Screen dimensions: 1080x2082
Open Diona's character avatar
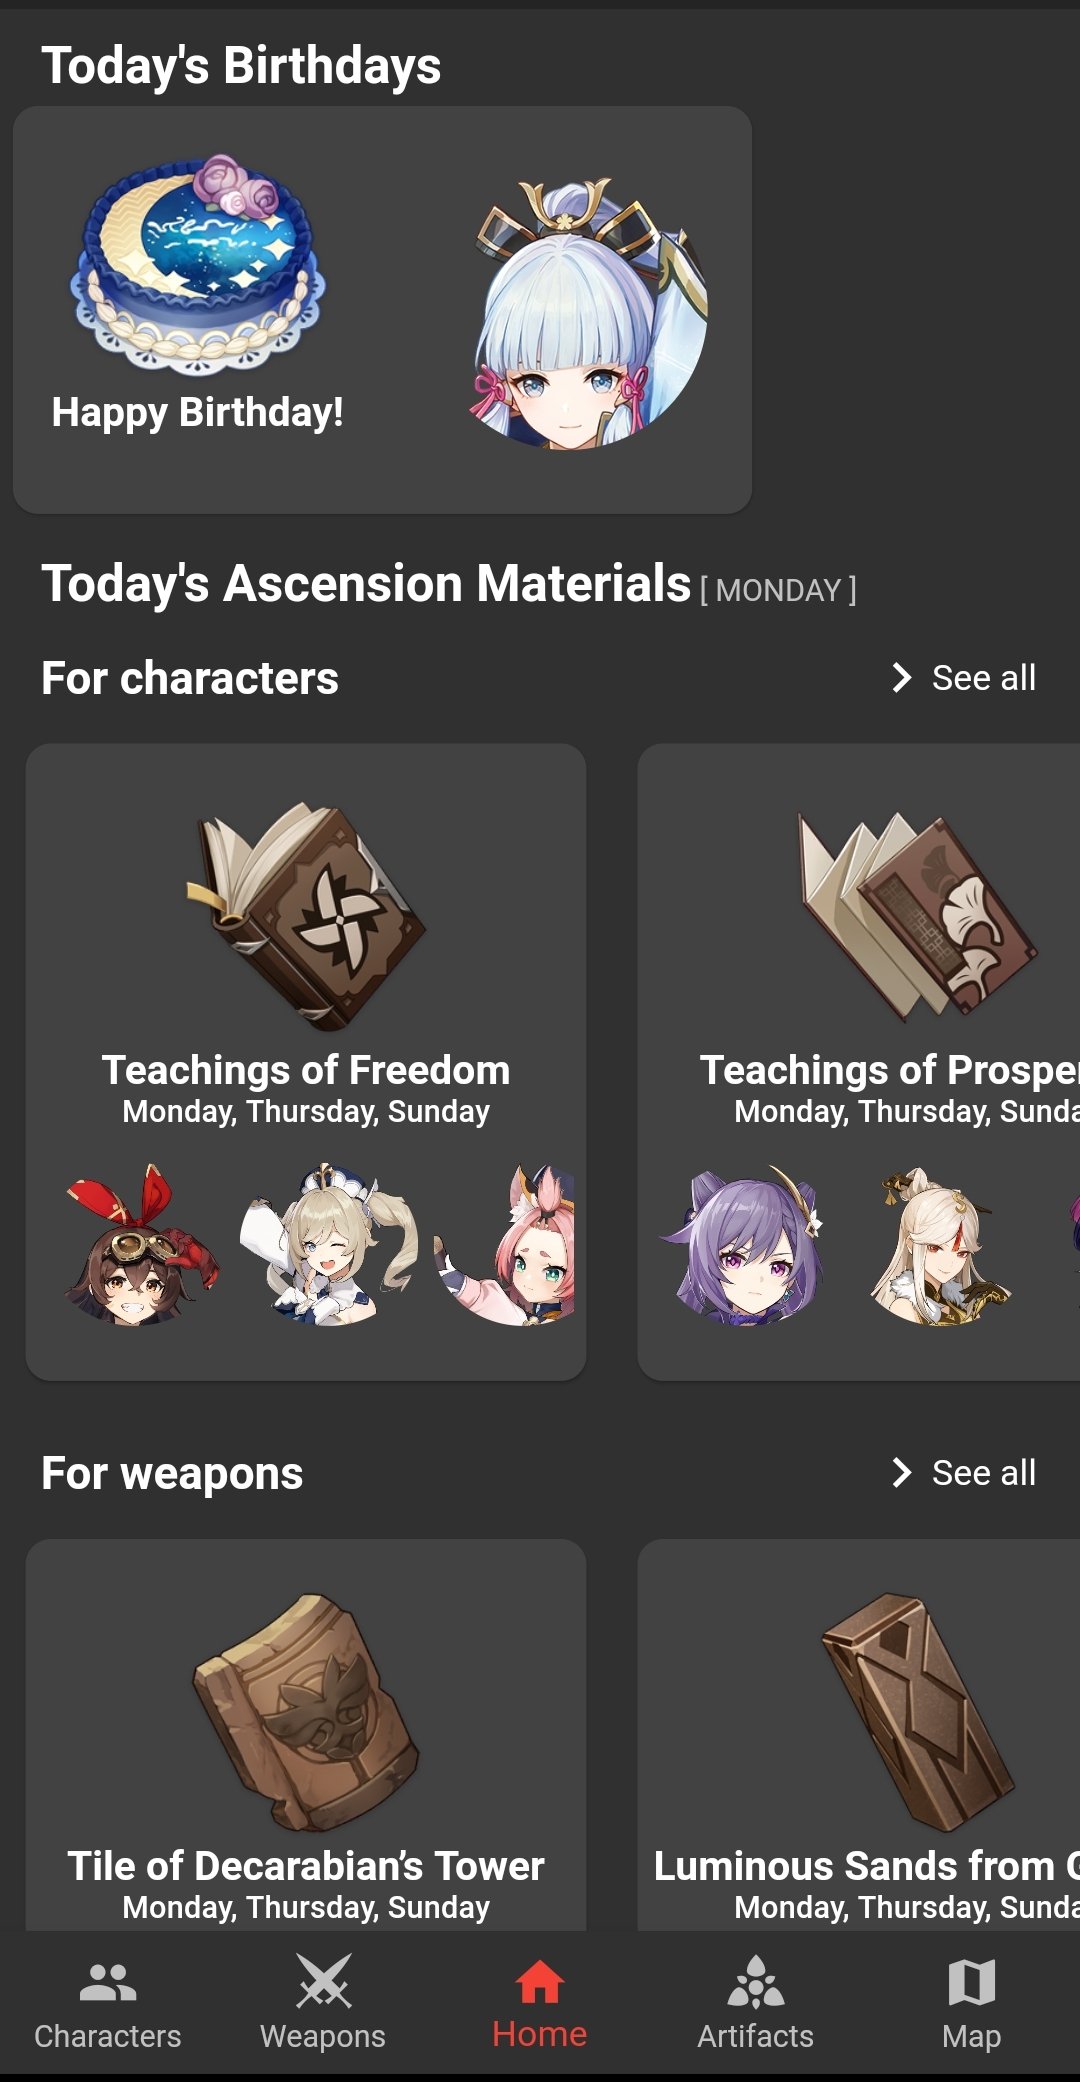(x=505, y=1245)
